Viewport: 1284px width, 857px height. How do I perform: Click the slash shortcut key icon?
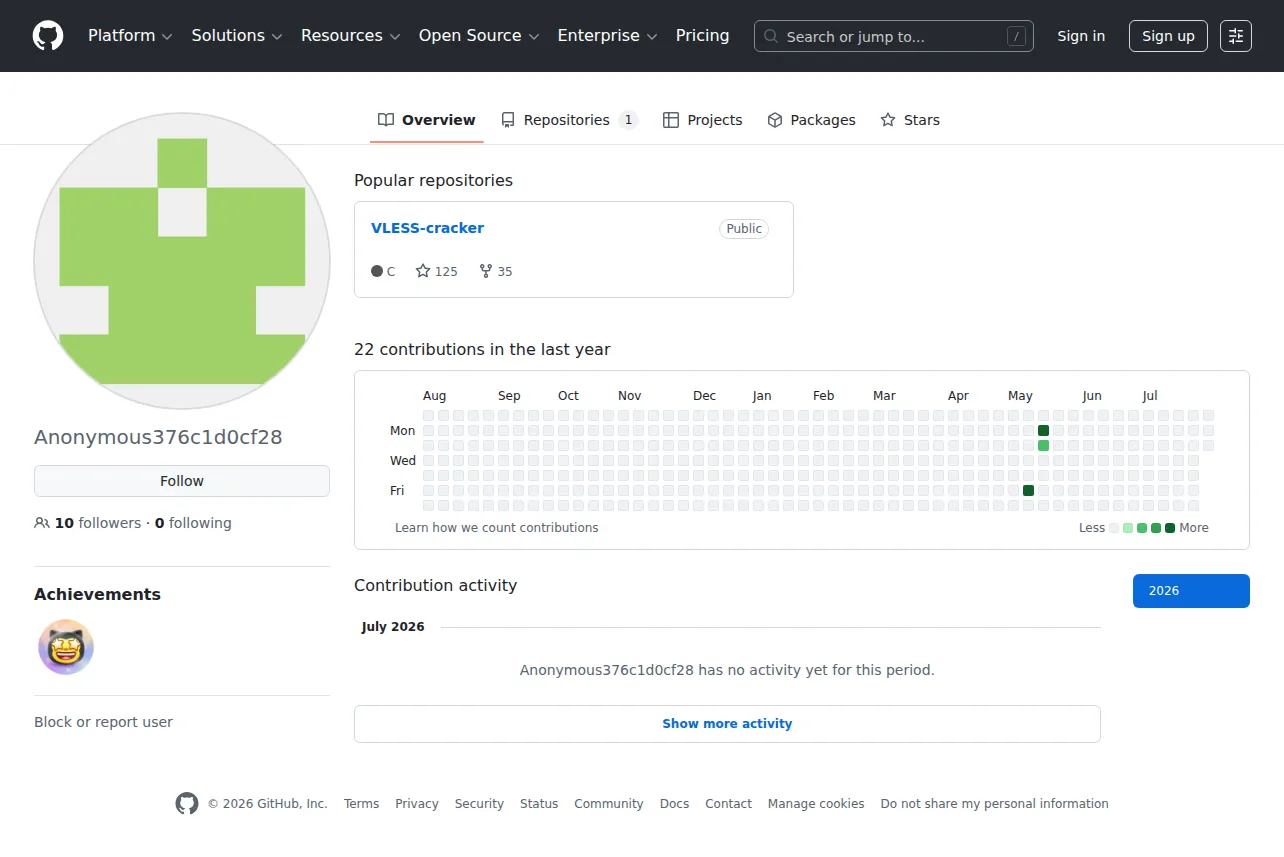(1017, 37)
